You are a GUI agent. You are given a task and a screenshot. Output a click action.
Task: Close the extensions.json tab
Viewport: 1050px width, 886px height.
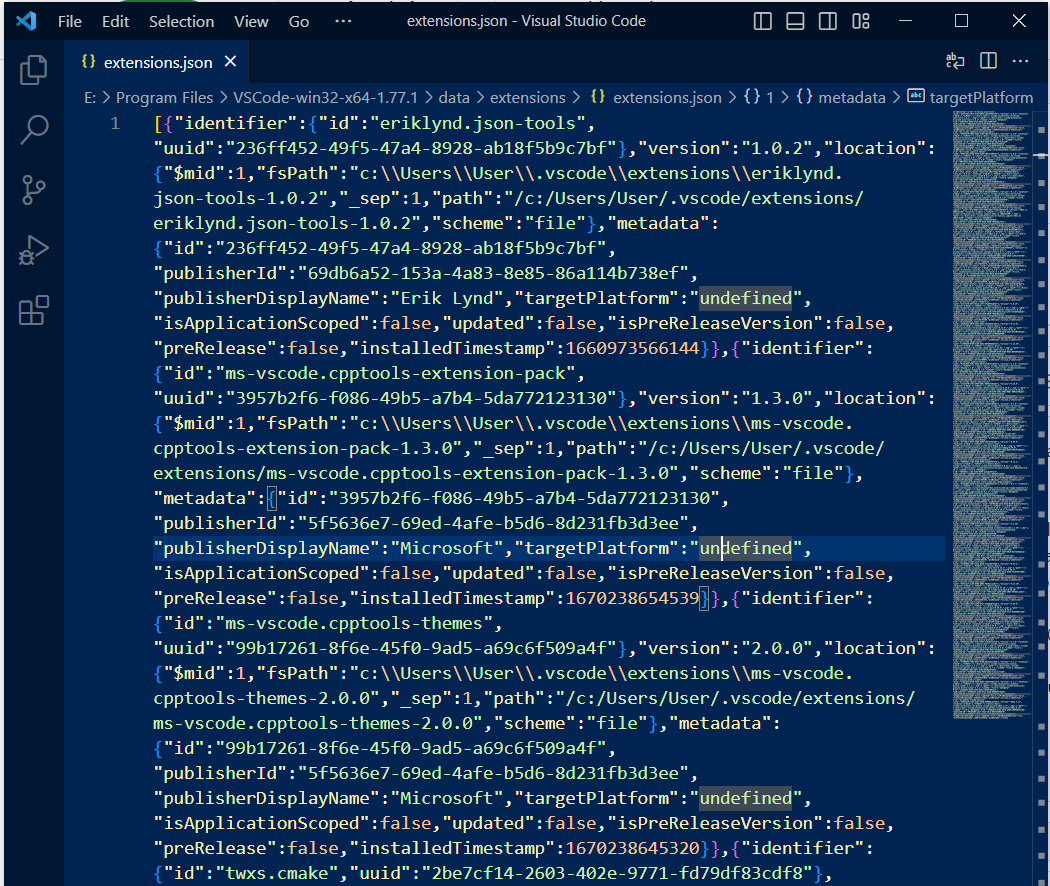pos(230,61)
